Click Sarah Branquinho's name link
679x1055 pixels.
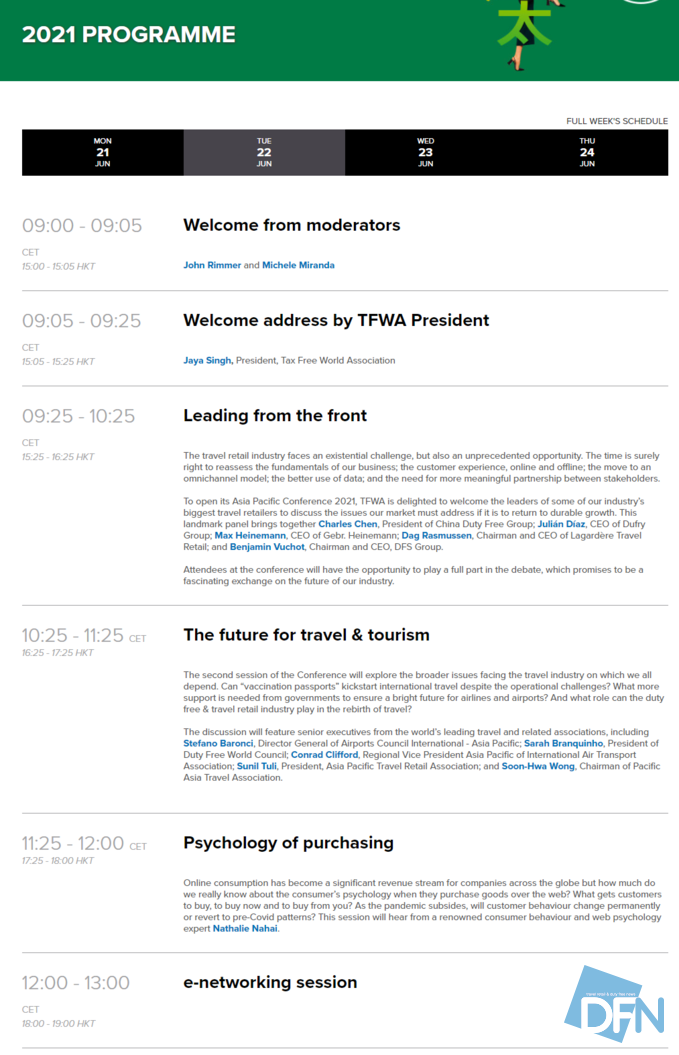click(x=563, y=743)
